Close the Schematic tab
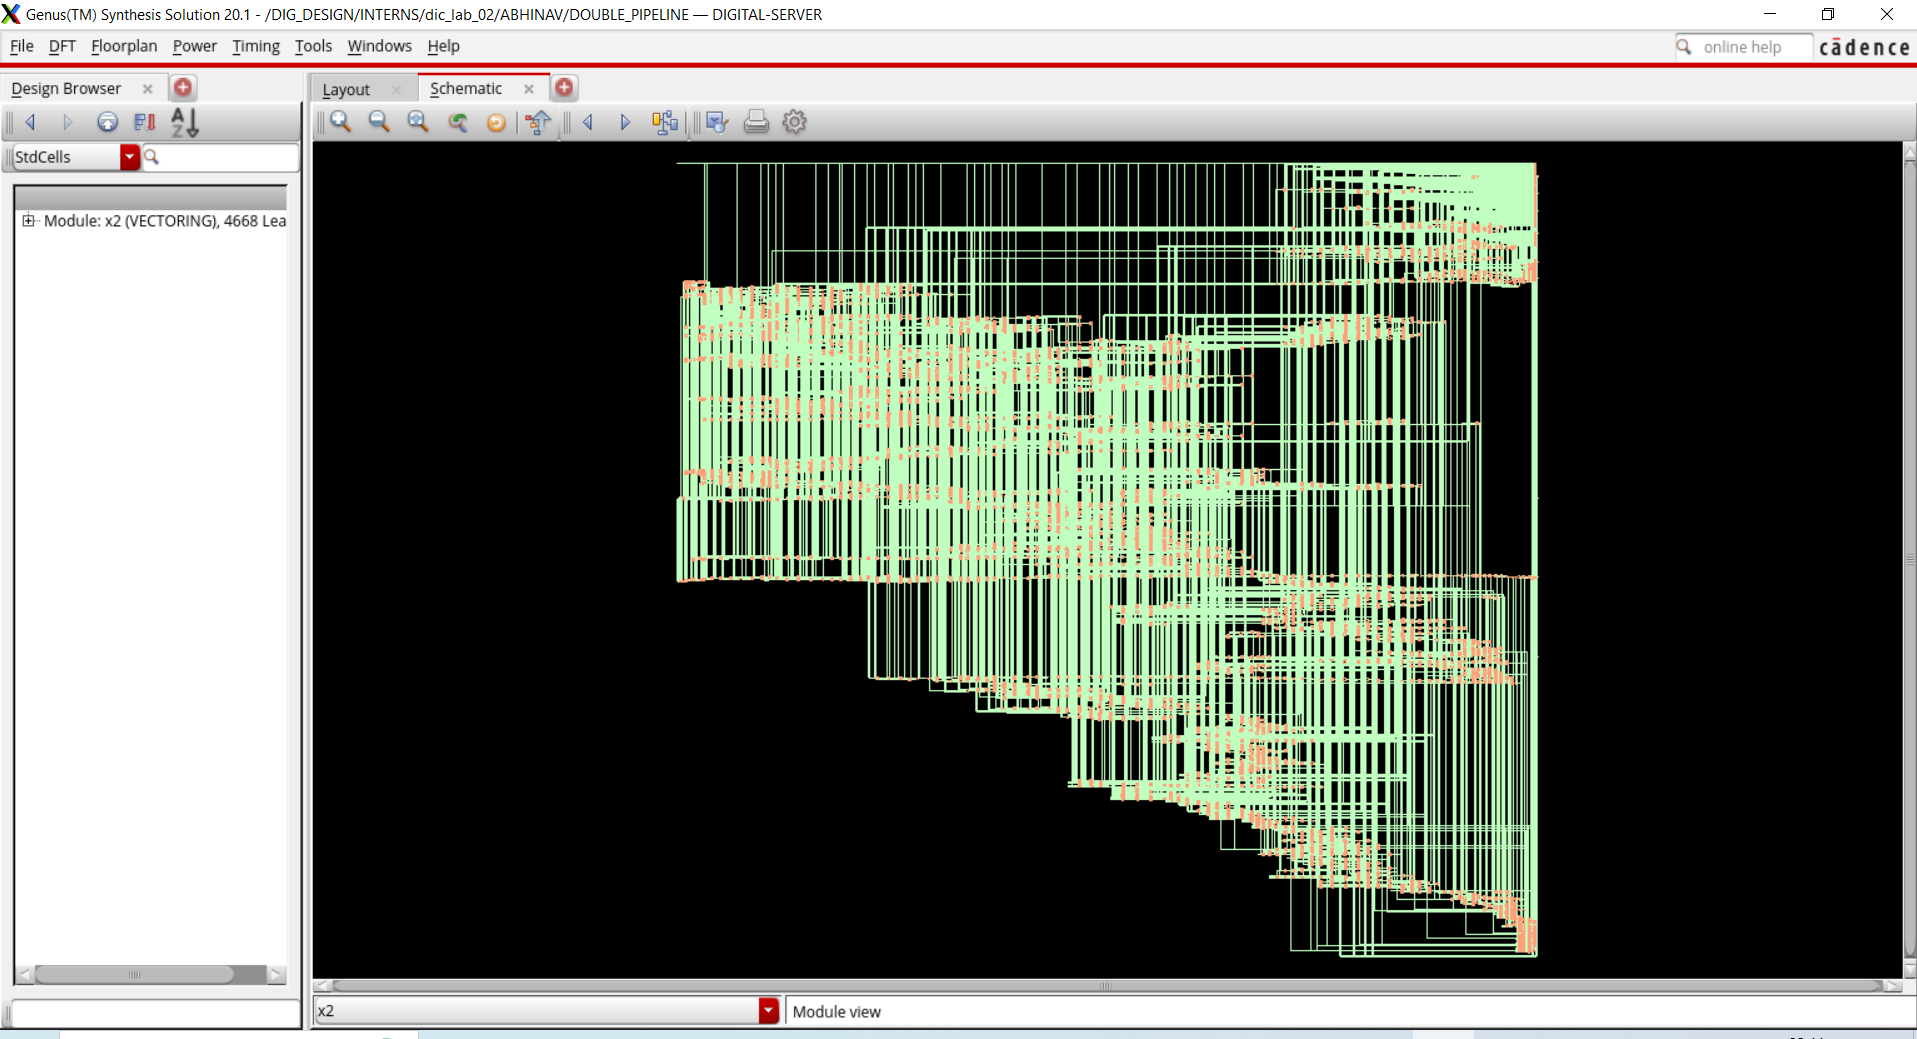The width and height of the screenshot is (1917, 1039). tap(529, 88)
